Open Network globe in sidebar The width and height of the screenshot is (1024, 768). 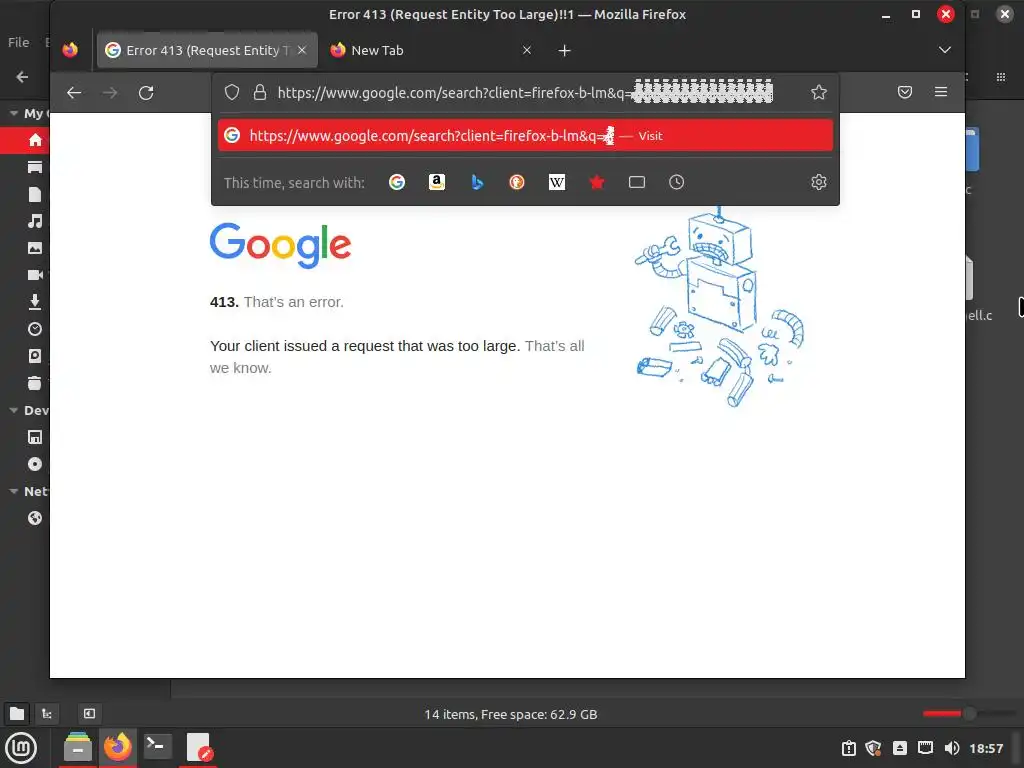pyautogui.click(x=35, y=519)
